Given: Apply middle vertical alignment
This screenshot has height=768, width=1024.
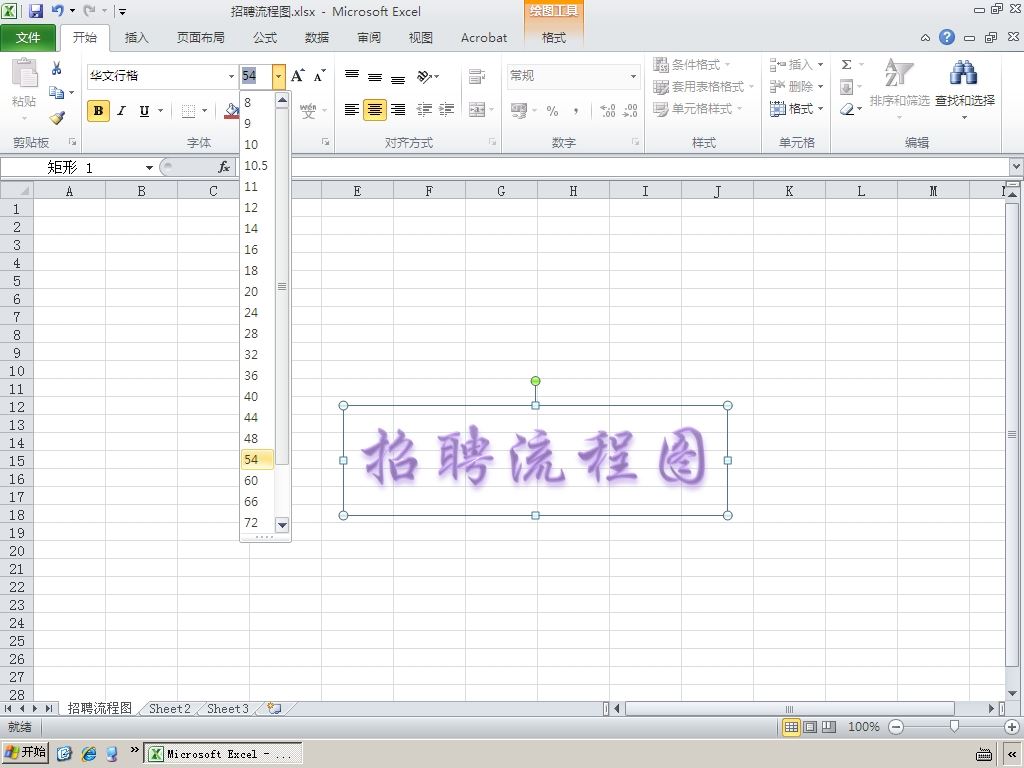Looking at the screenshot, I should [375, 76].
